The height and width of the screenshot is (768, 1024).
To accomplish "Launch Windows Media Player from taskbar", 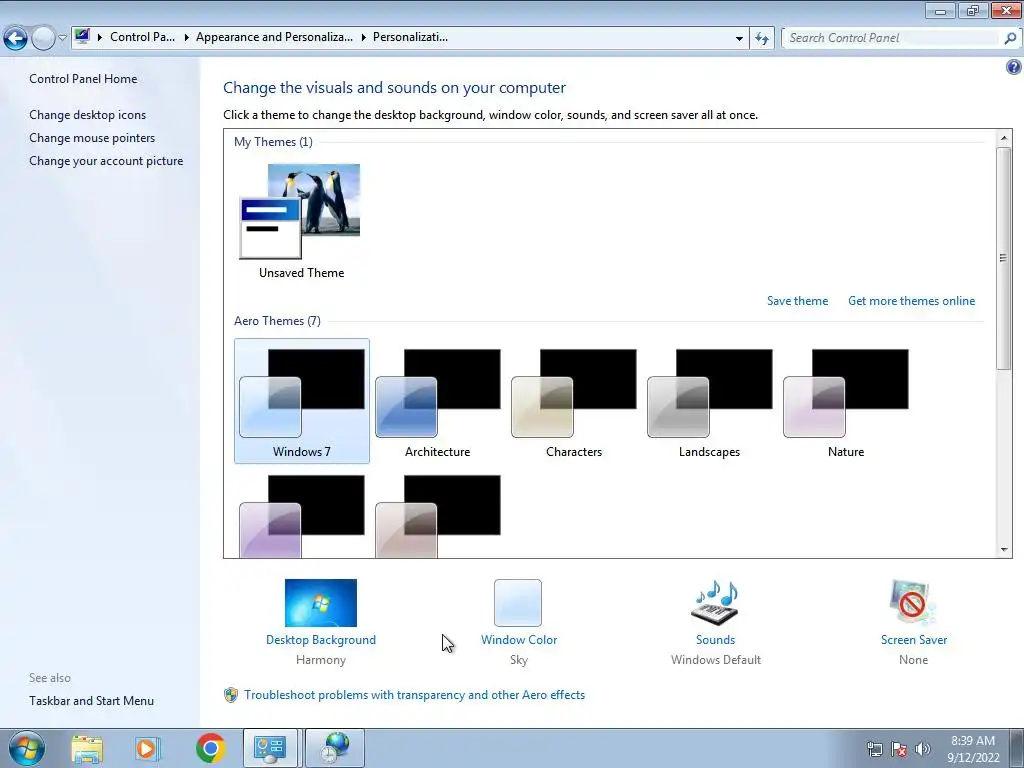I will [x=148, y=748].
